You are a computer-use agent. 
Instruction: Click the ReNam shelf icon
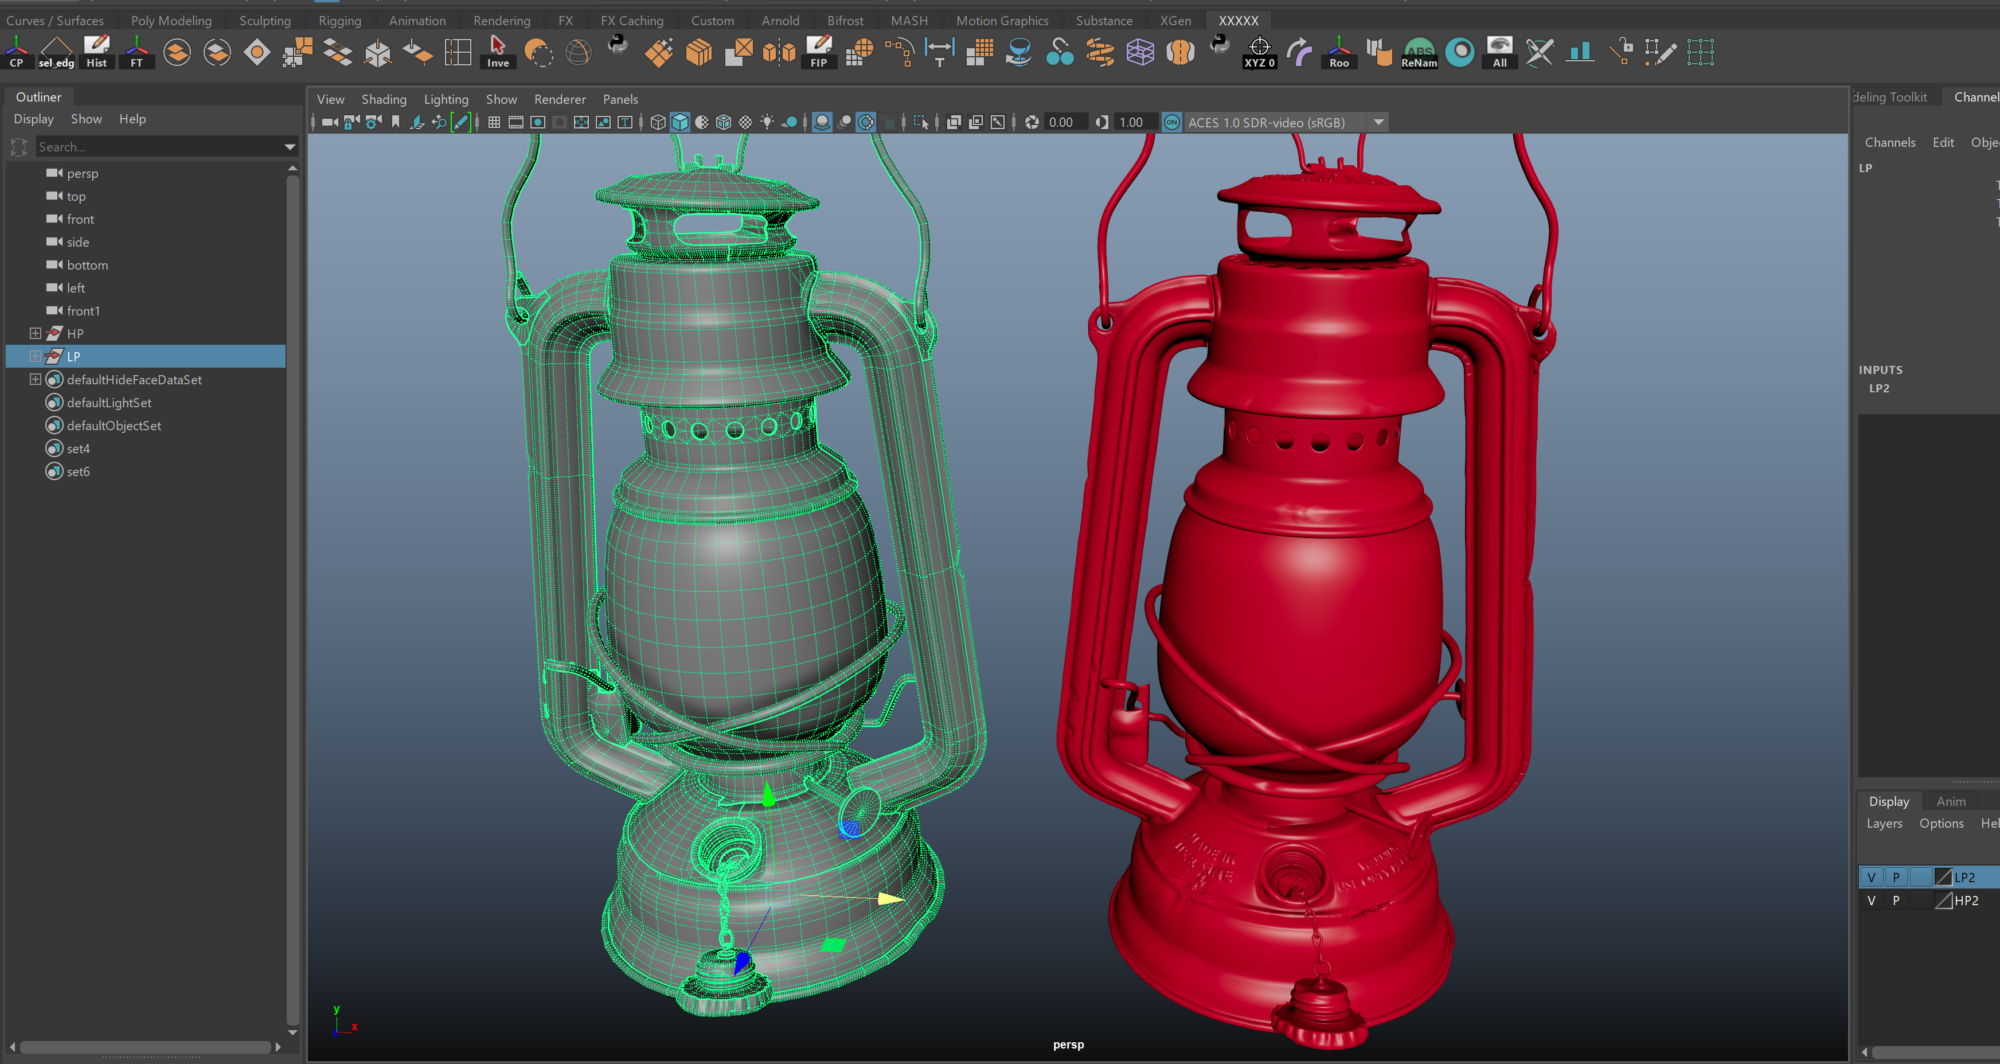click(x=1418, y=52)
